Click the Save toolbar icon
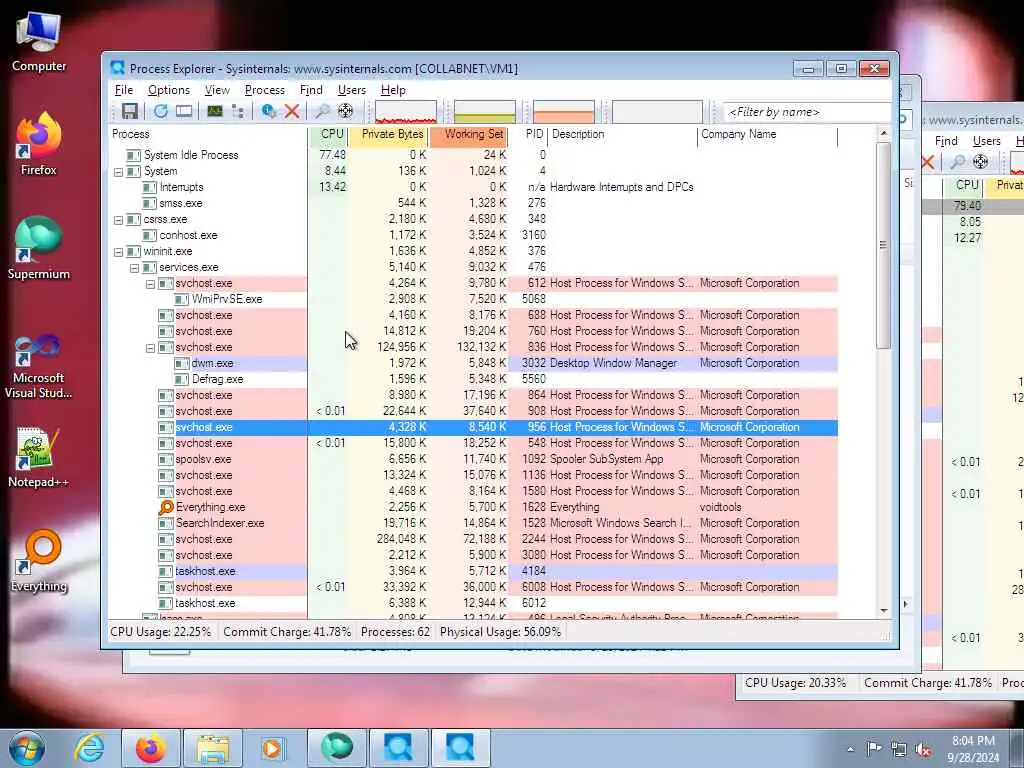This screenshot has height=768, width=1024. [x=129, y=111]
